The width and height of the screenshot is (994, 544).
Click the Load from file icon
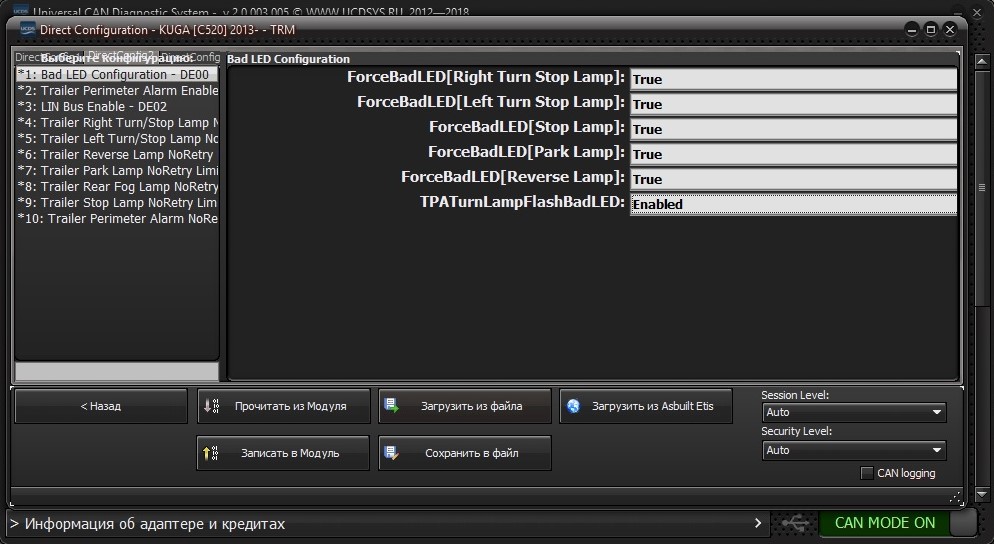pos(392,406)
